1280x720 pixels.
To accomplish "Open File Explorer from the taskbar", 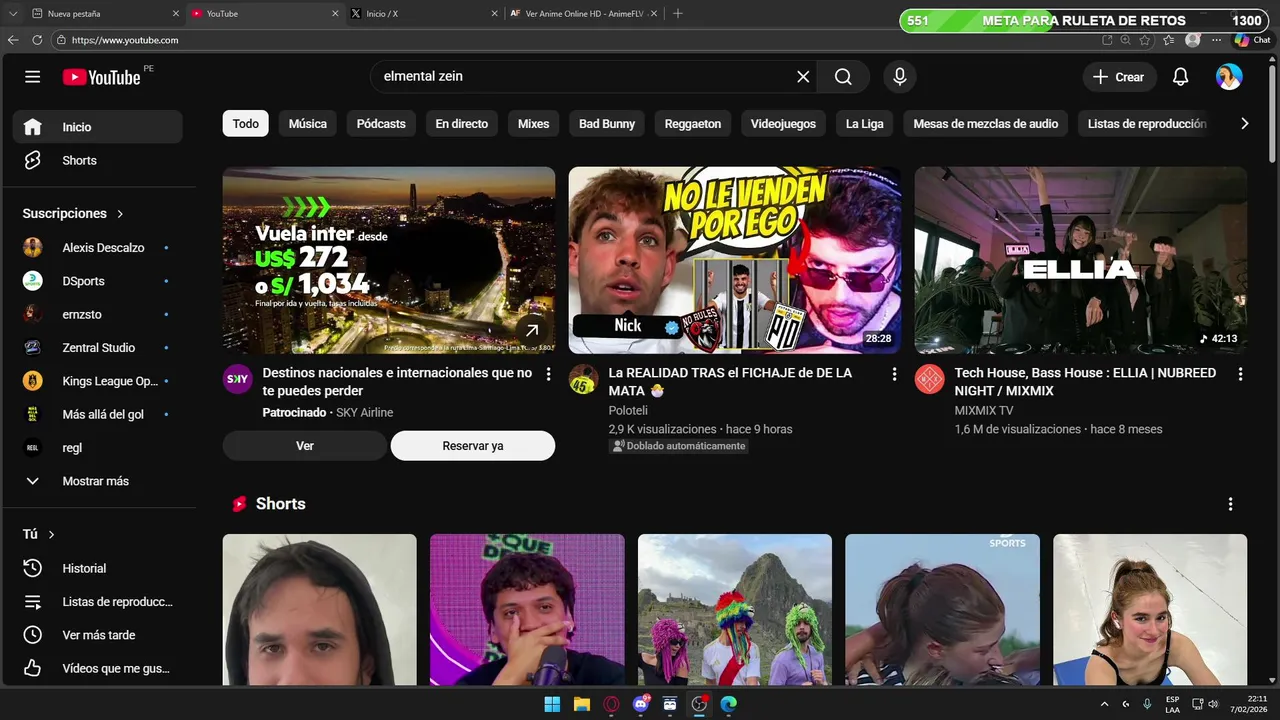I will (581, 704).
